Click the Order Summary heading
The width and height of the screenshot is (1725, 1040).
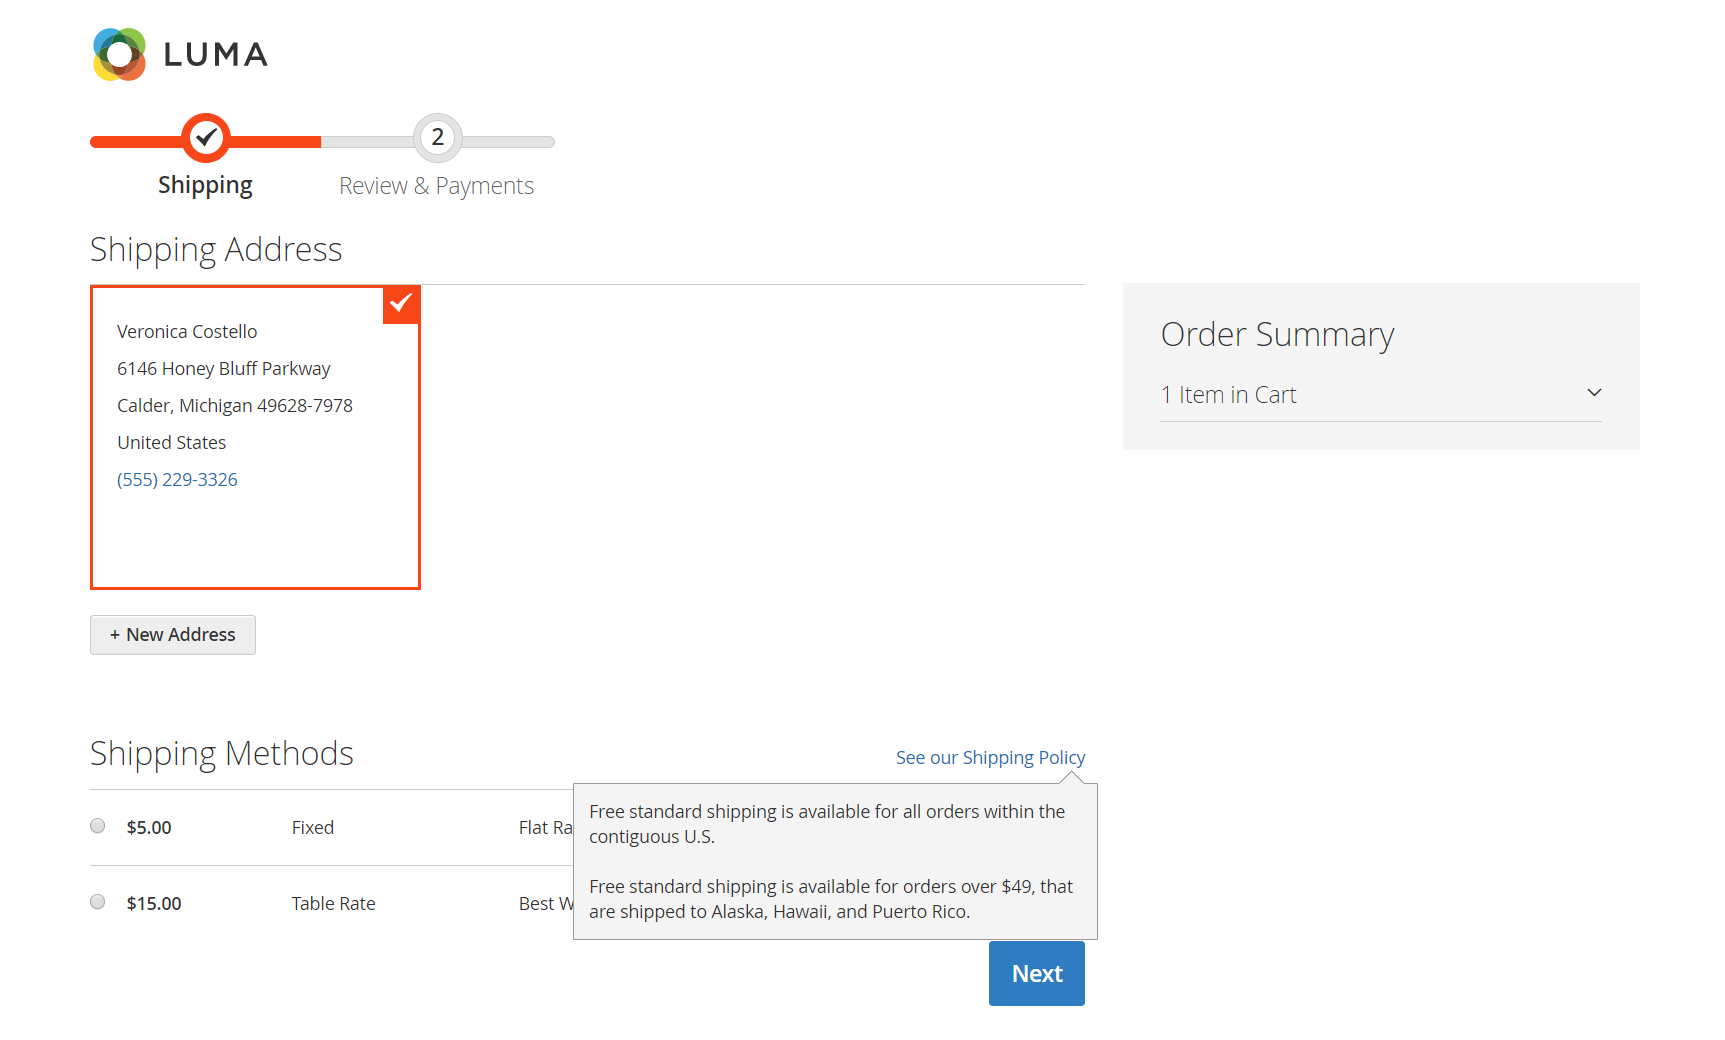click(x=1277, y=335)
